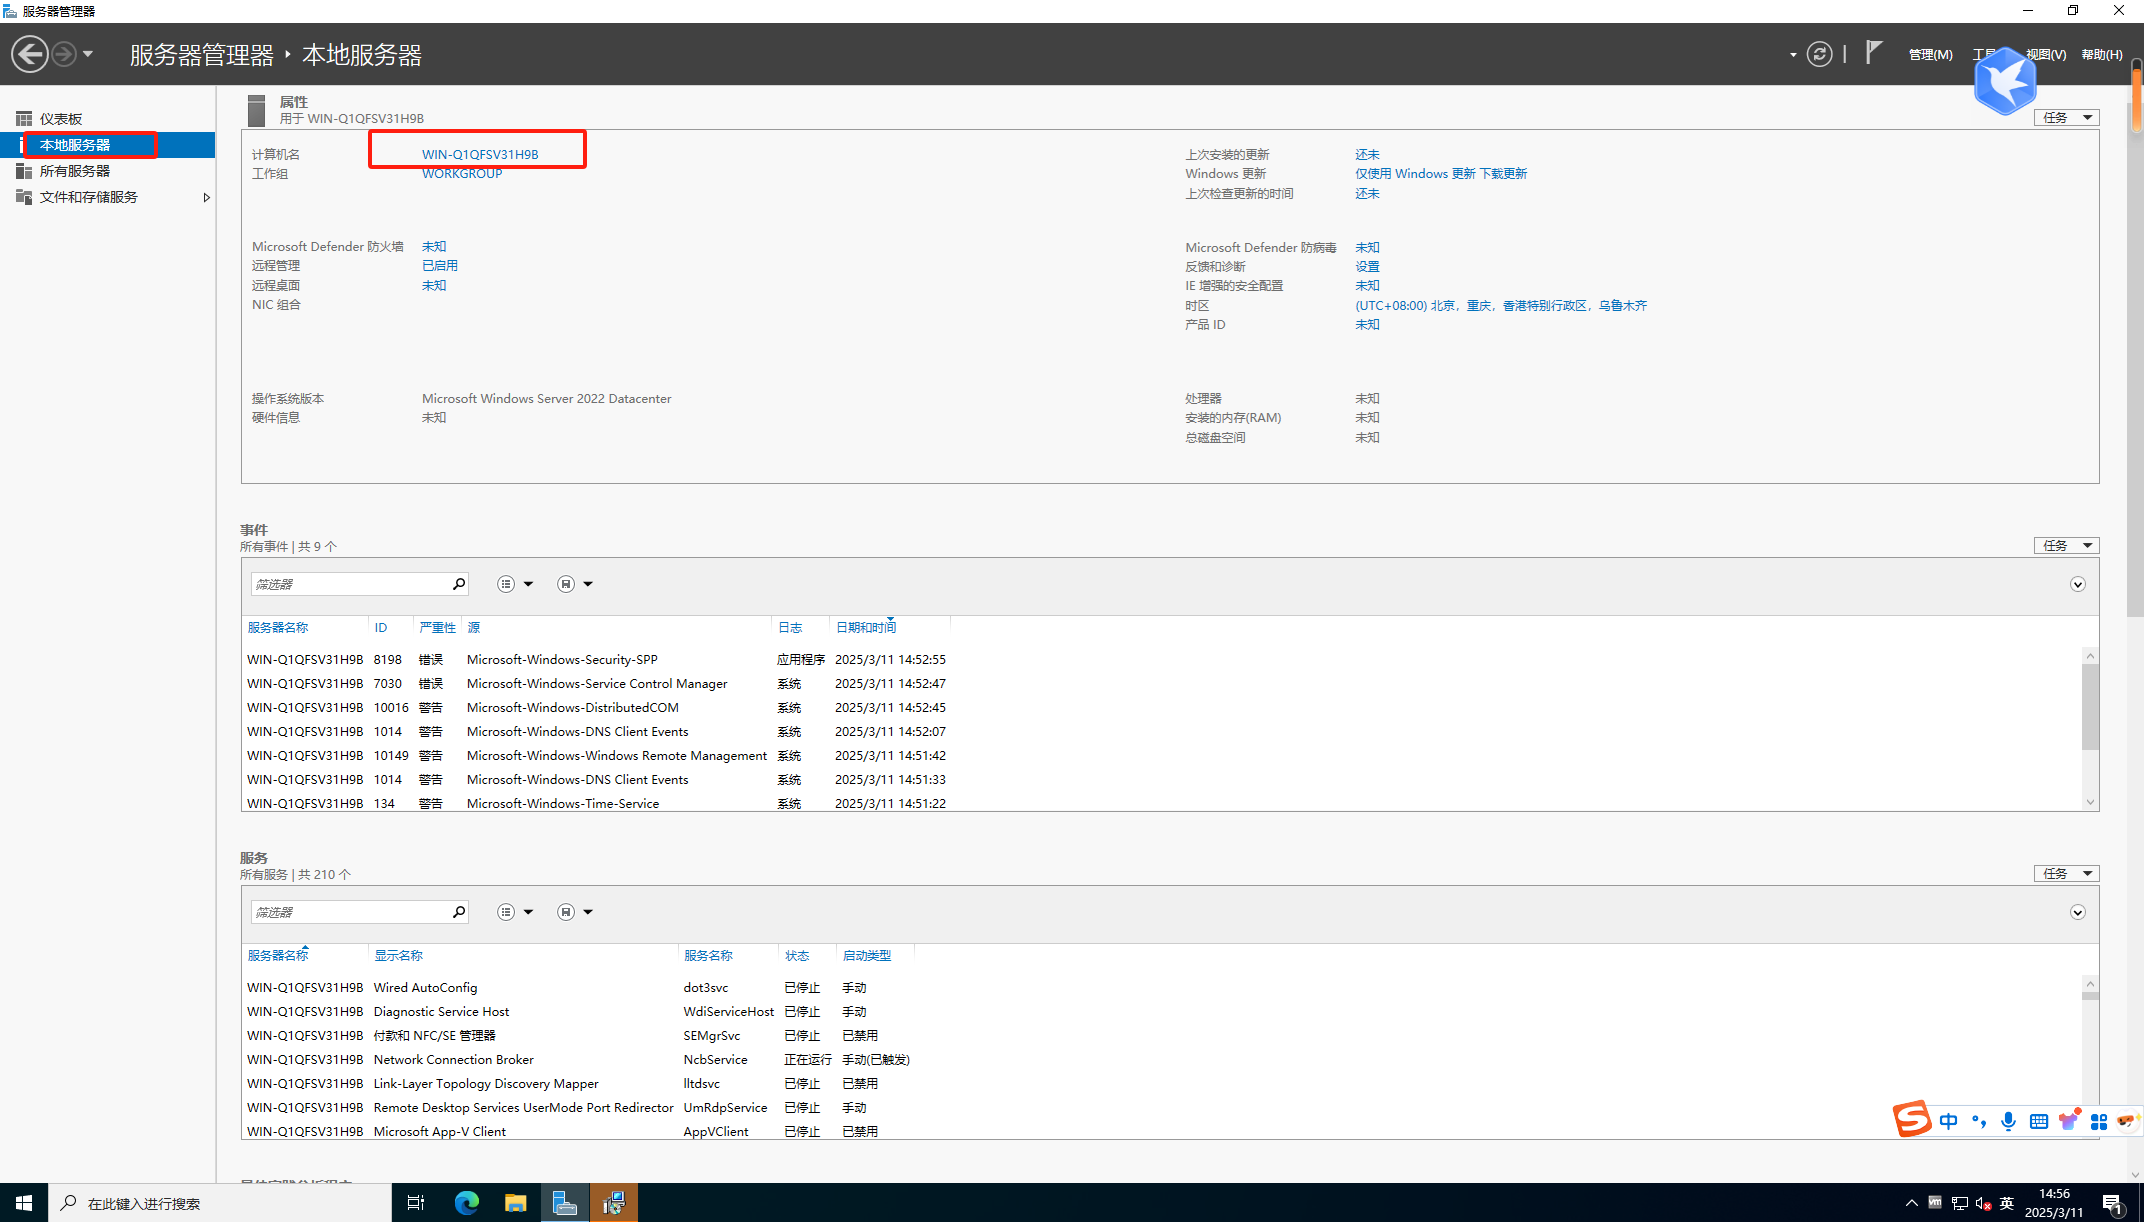Click the Events filter search magnifier icon

click(x=459, y=584)
